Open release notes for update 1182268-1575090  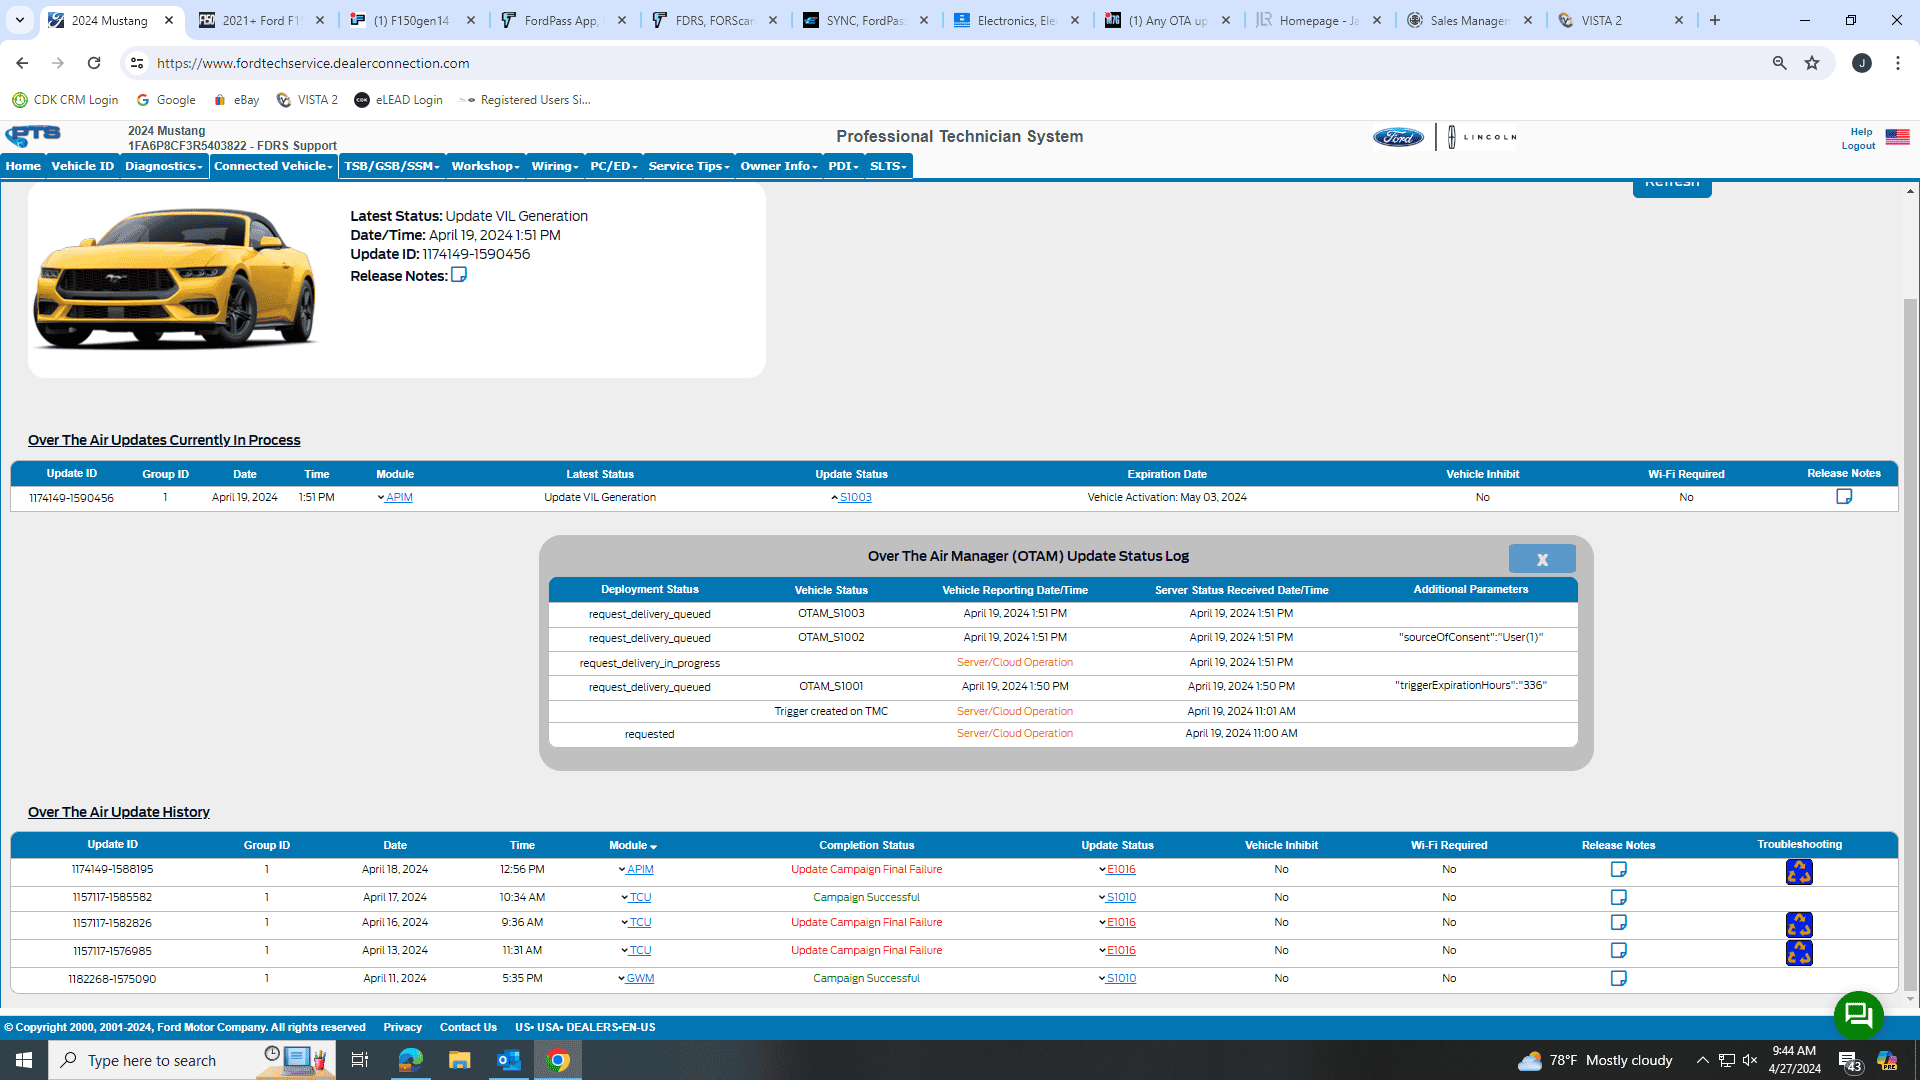pyautogui.click(x=1618, y=978)
